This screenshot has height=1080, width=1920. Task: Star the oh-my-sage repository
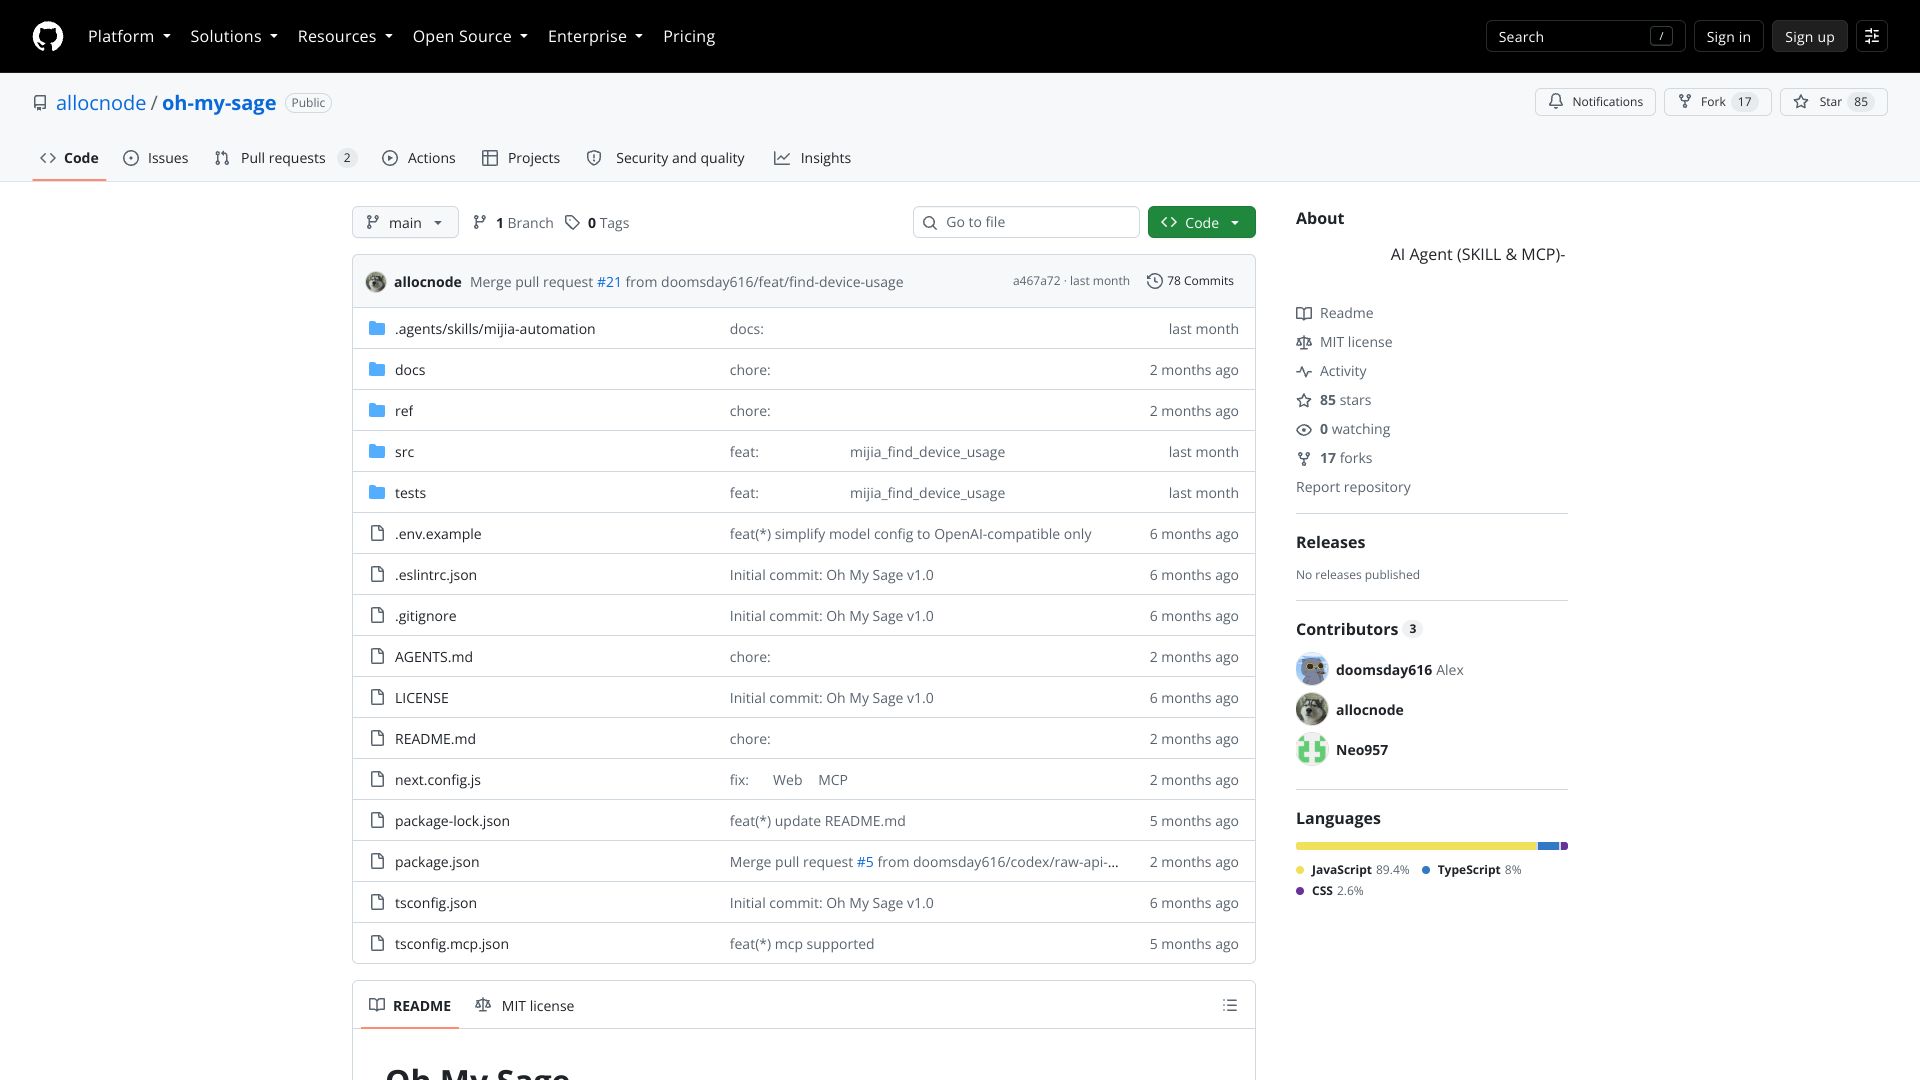1833,102
